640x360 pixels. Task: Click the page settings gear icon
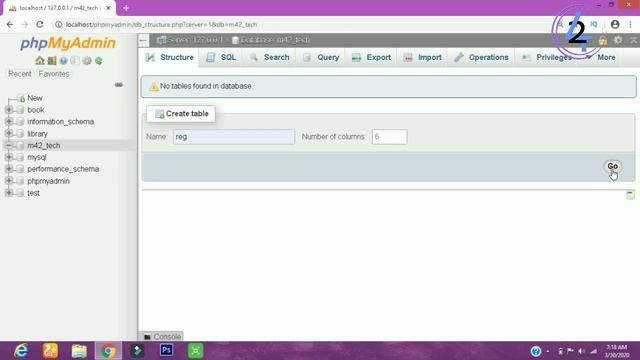pos(618,40)
